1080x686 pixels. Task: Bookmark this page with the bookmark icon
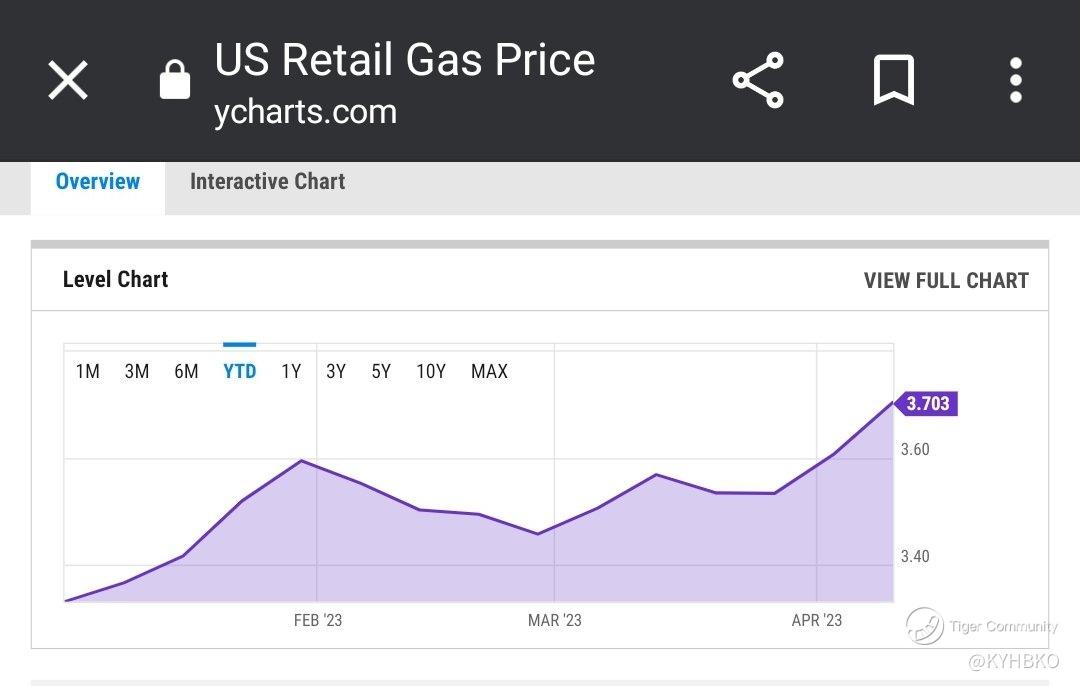[894, 80]
